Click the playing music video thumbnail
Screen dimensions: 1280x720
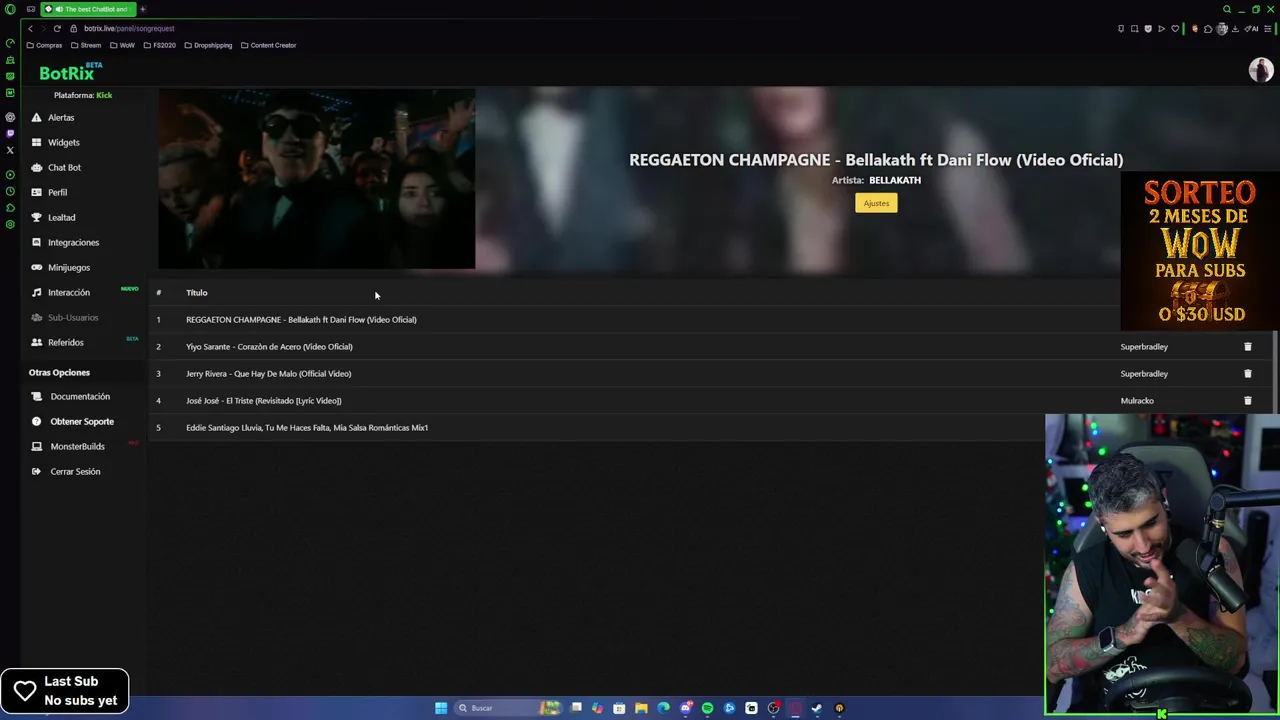[317, 179]
